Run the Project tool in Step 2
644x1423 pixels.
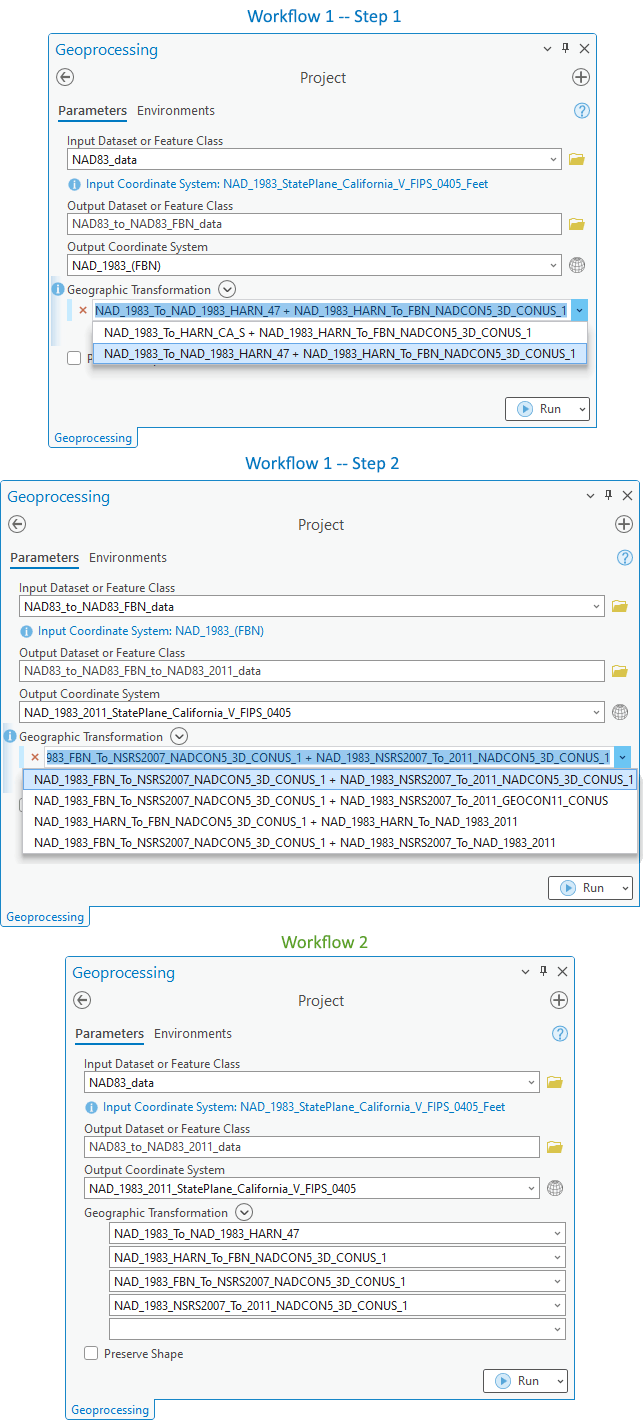click(x=583, y=888)
